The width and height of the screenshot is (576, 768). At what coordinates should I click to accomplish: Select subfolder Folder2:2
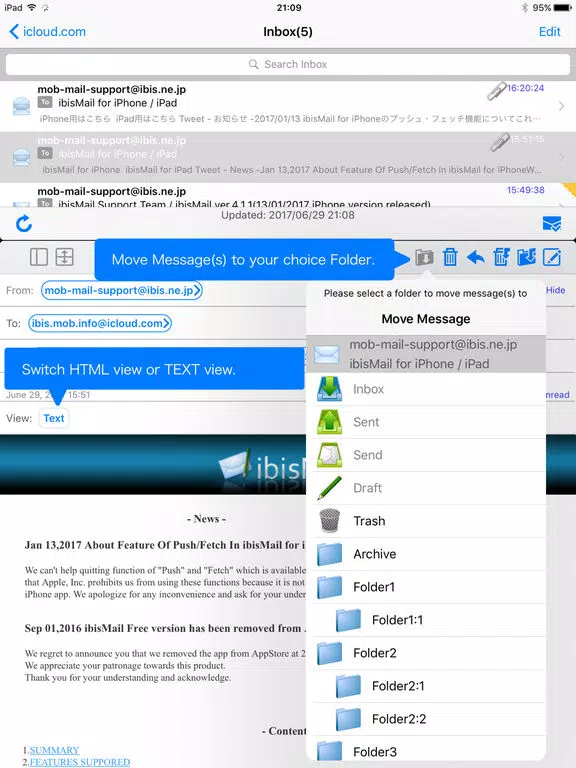[x=426, y=719]
